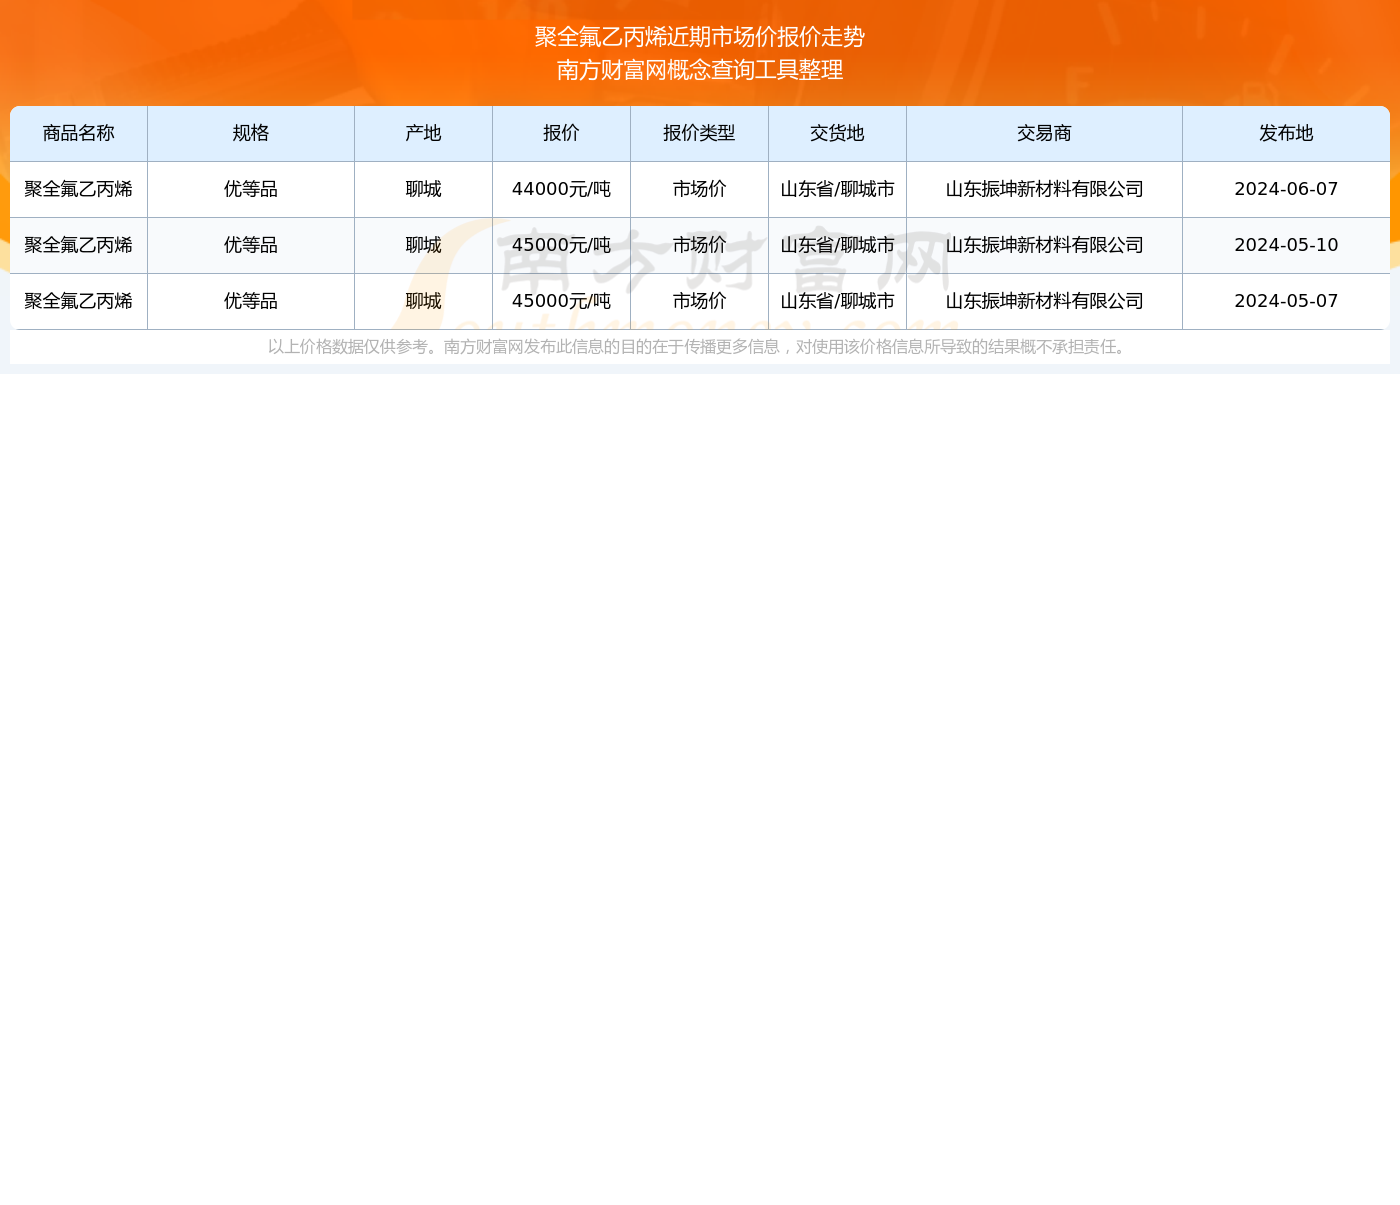
Task: Click 市场价 in the 2024-05-07 row
Action: (700, 301)
